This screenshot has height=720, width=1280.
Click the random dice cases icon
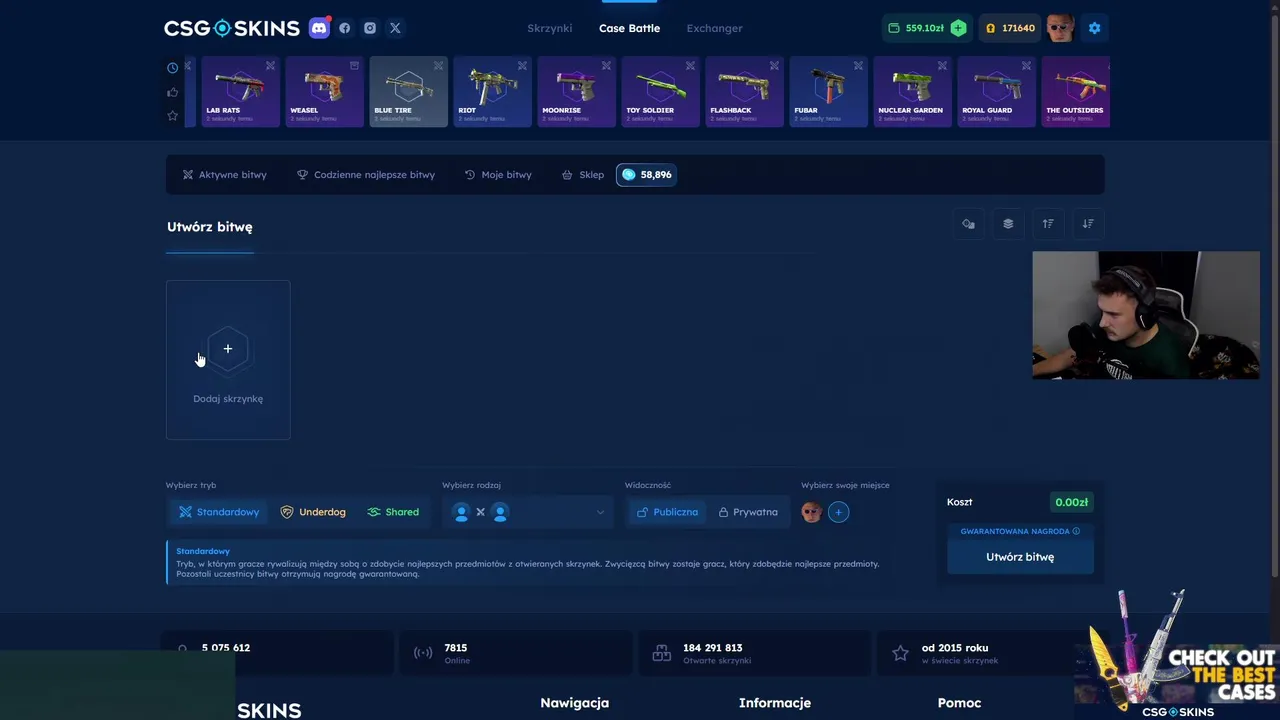[968, 224]
